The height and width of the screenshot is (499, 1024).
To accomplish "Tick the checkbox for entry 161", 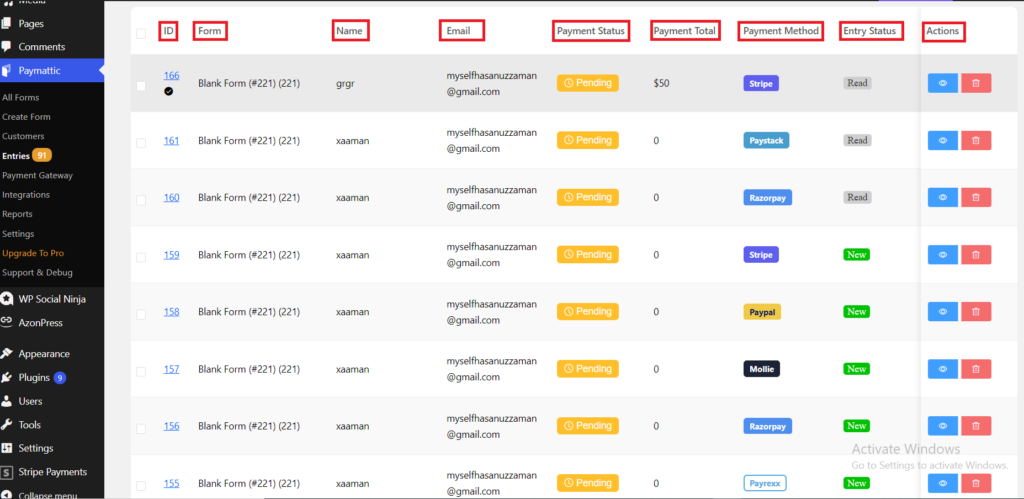I will pos(141,143).
